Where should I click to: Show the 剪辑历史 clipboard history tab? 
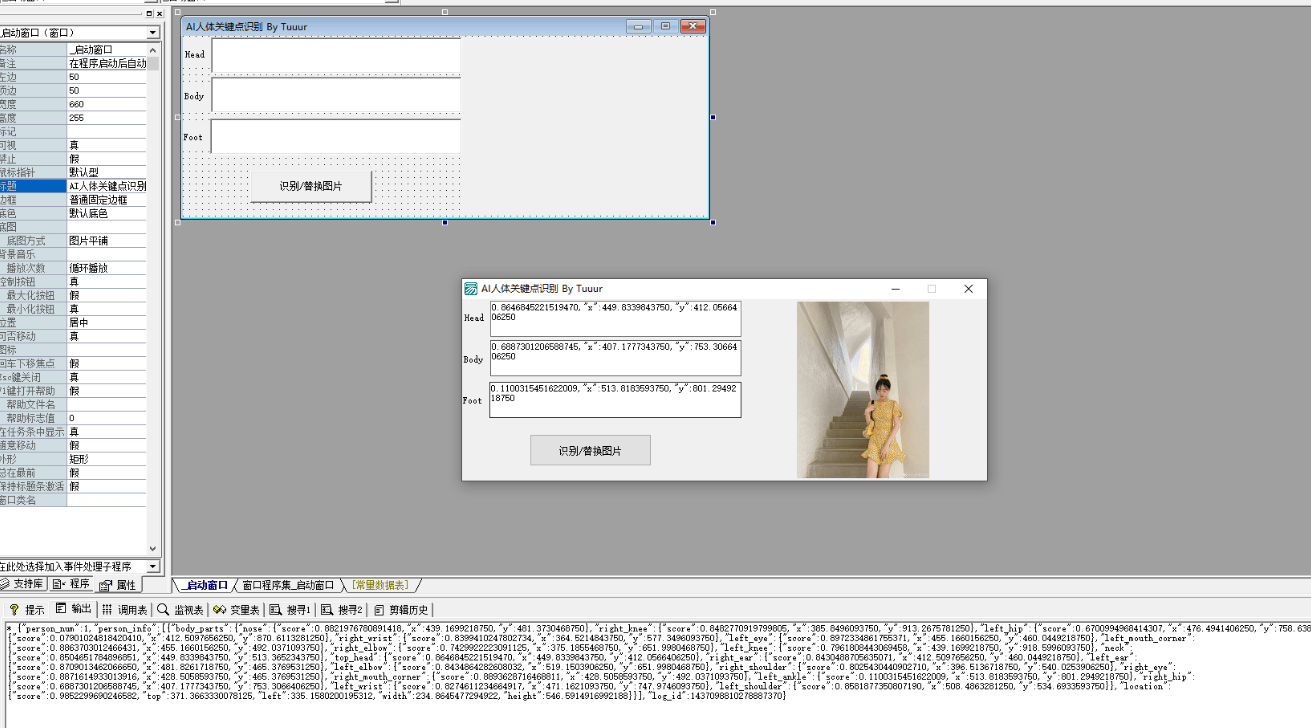tap(402, 609)
